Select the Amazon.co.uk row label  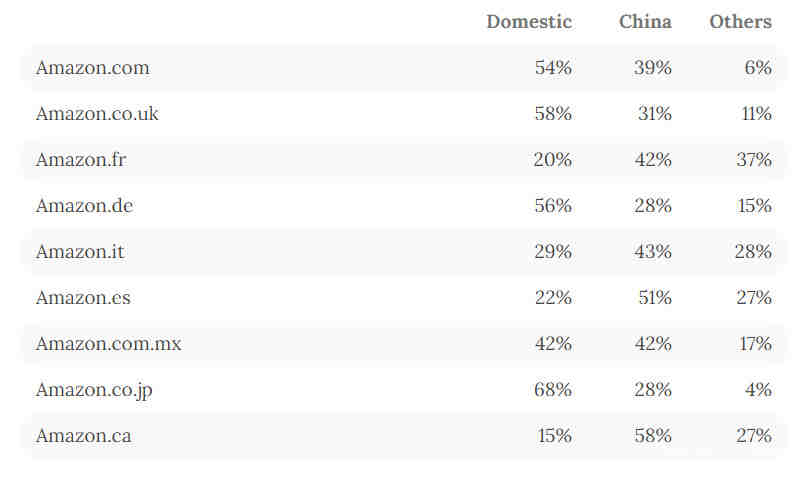point(97,114)
